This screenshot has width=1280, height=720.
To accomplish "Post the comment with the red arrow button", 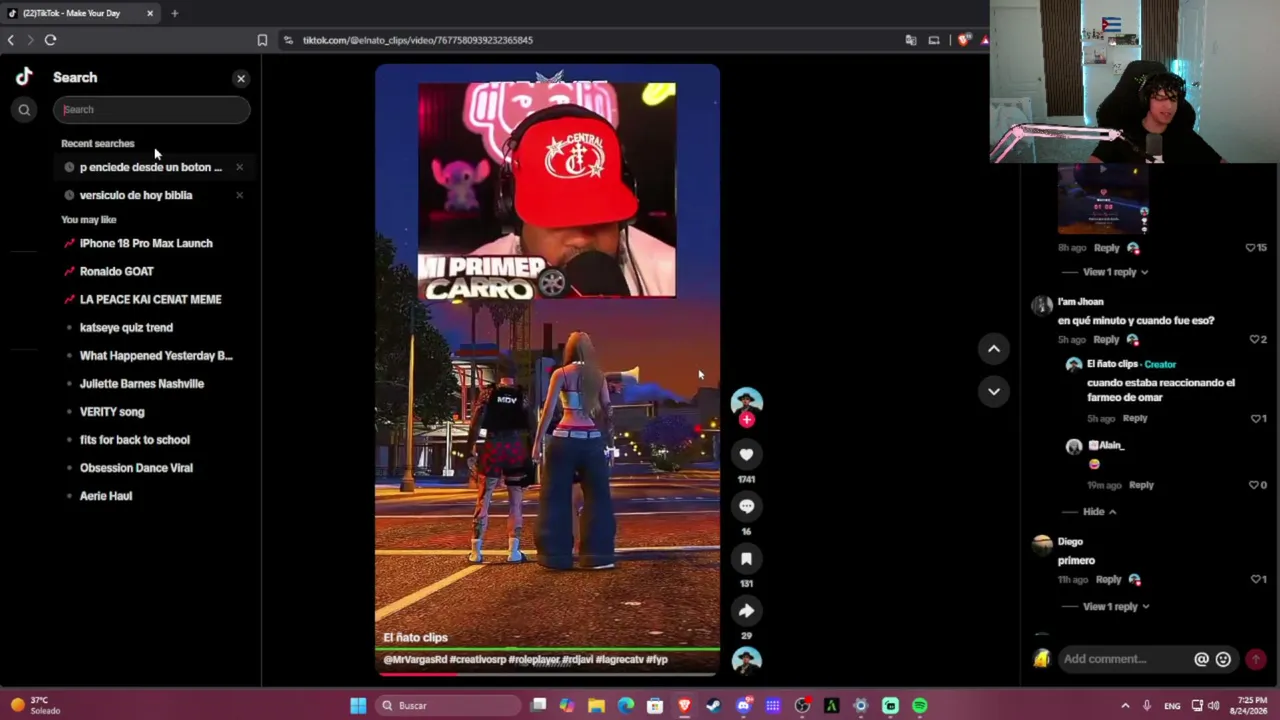I will tap(1256, 659).
